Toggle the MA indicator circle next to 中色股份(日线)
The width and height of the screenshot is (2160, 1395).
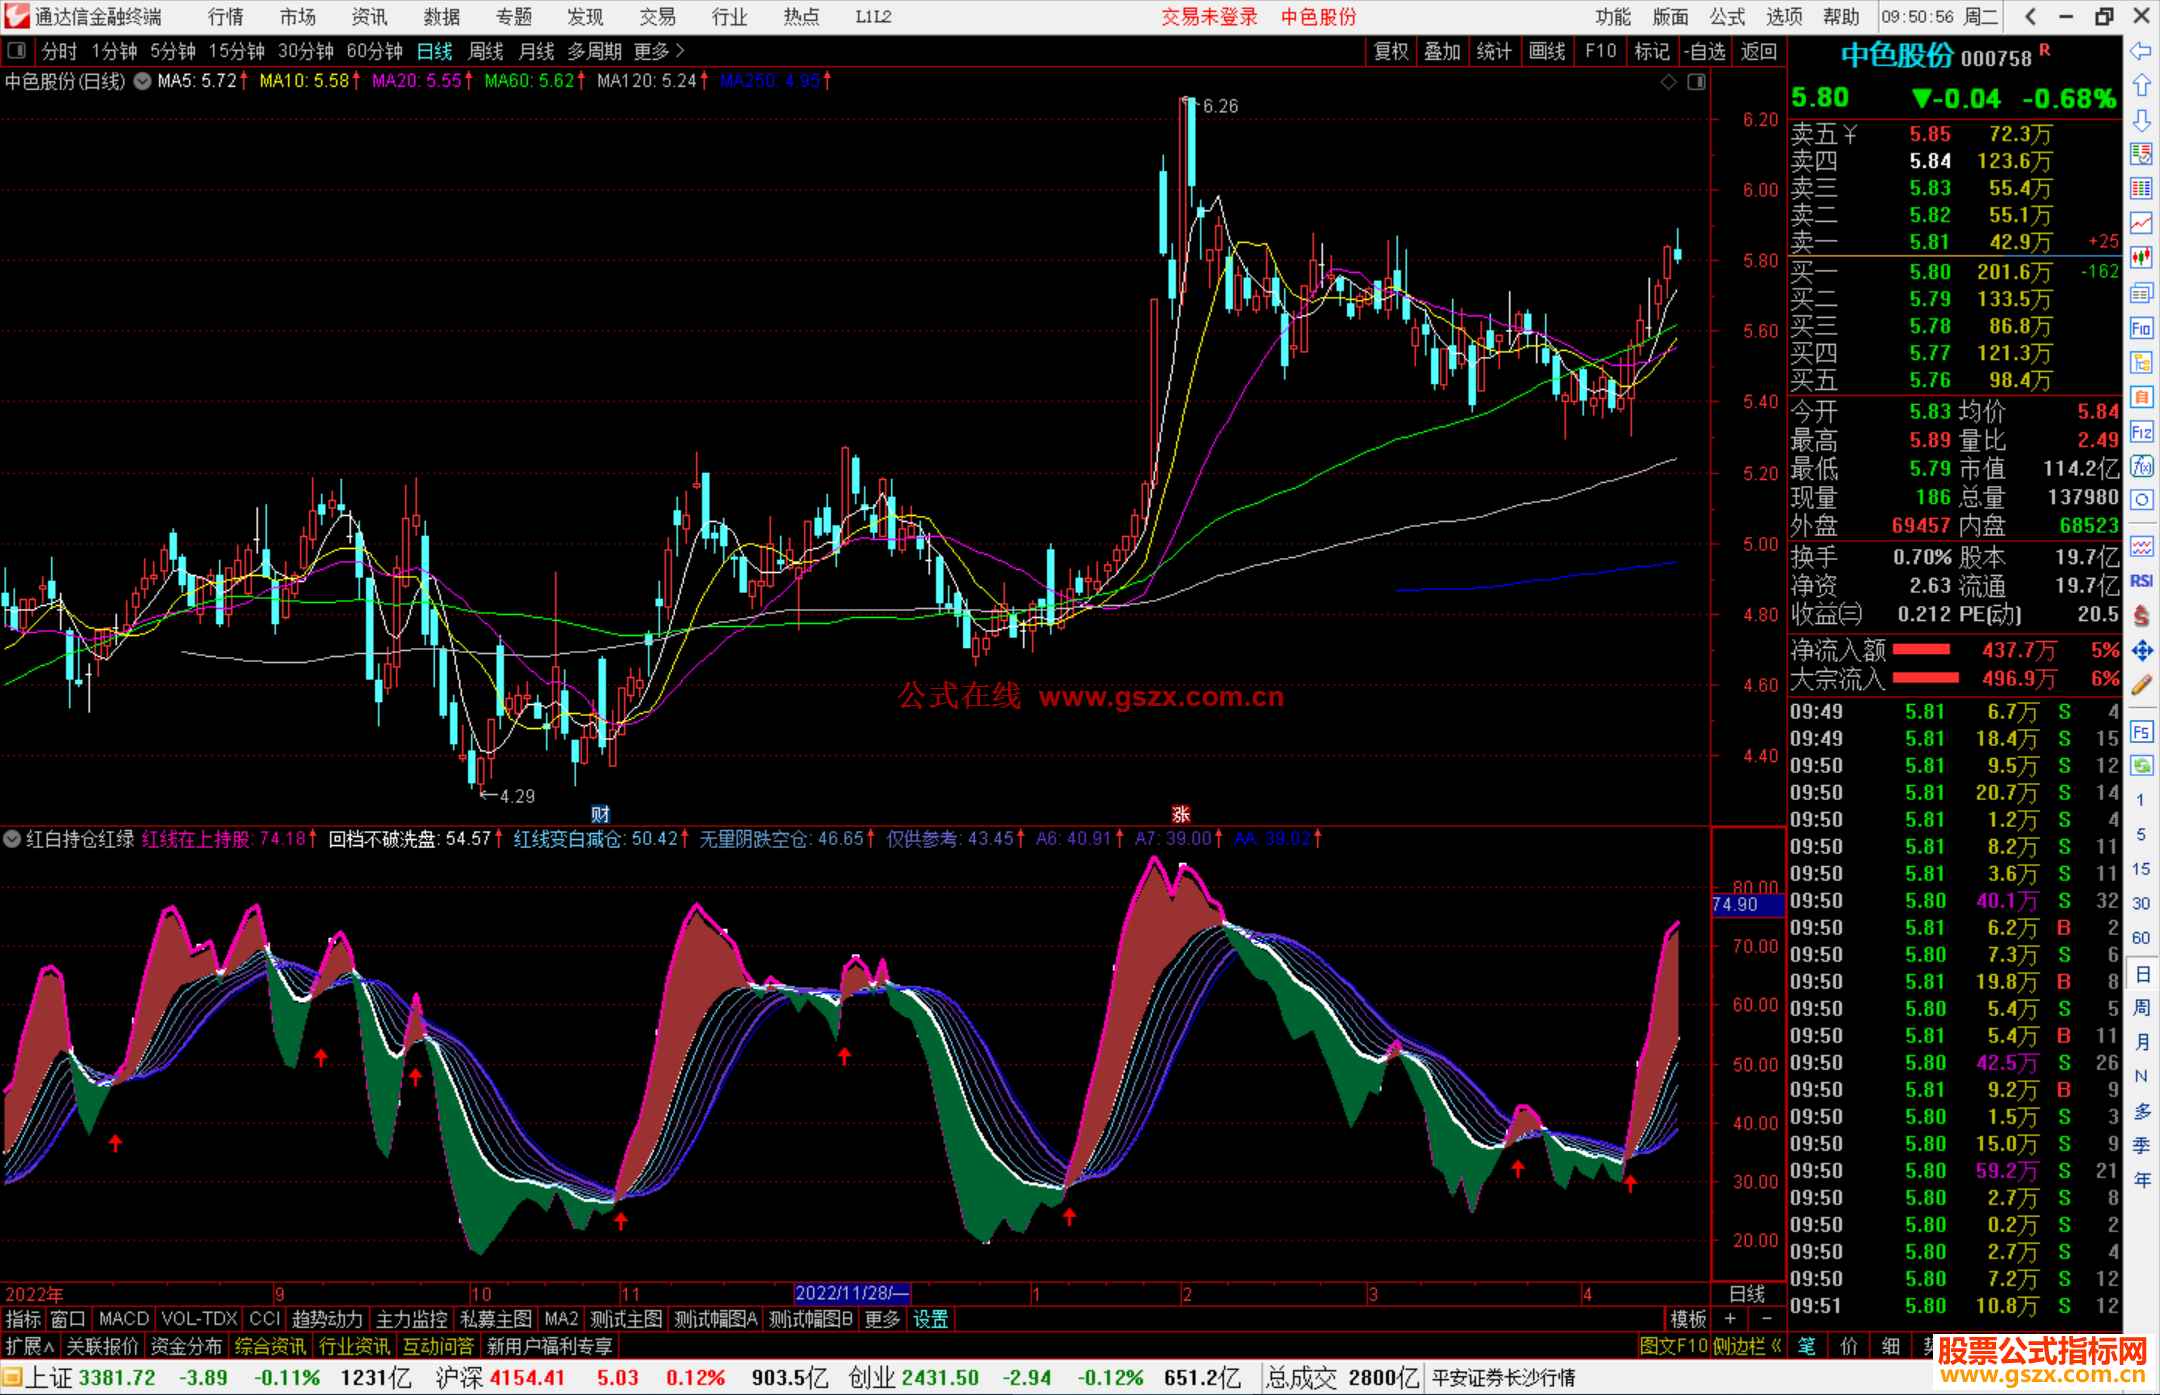tap(143, 81)
